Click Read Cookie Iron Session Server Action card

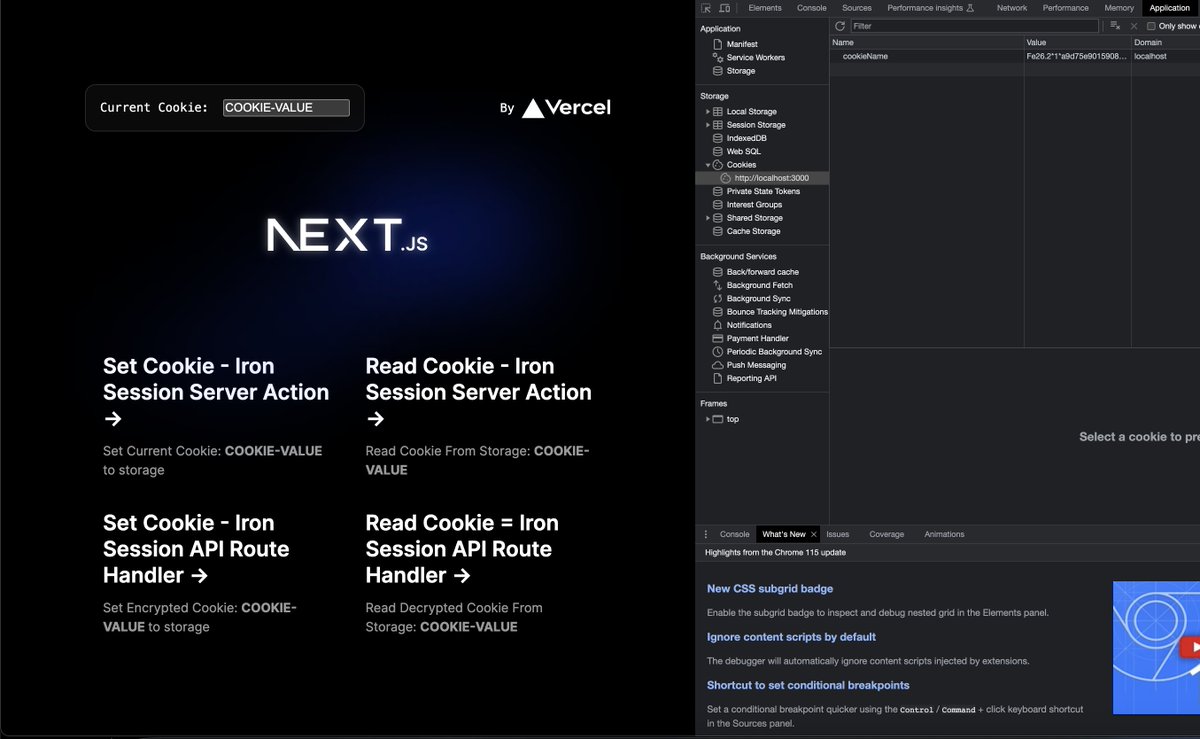(x=479, y=417)
